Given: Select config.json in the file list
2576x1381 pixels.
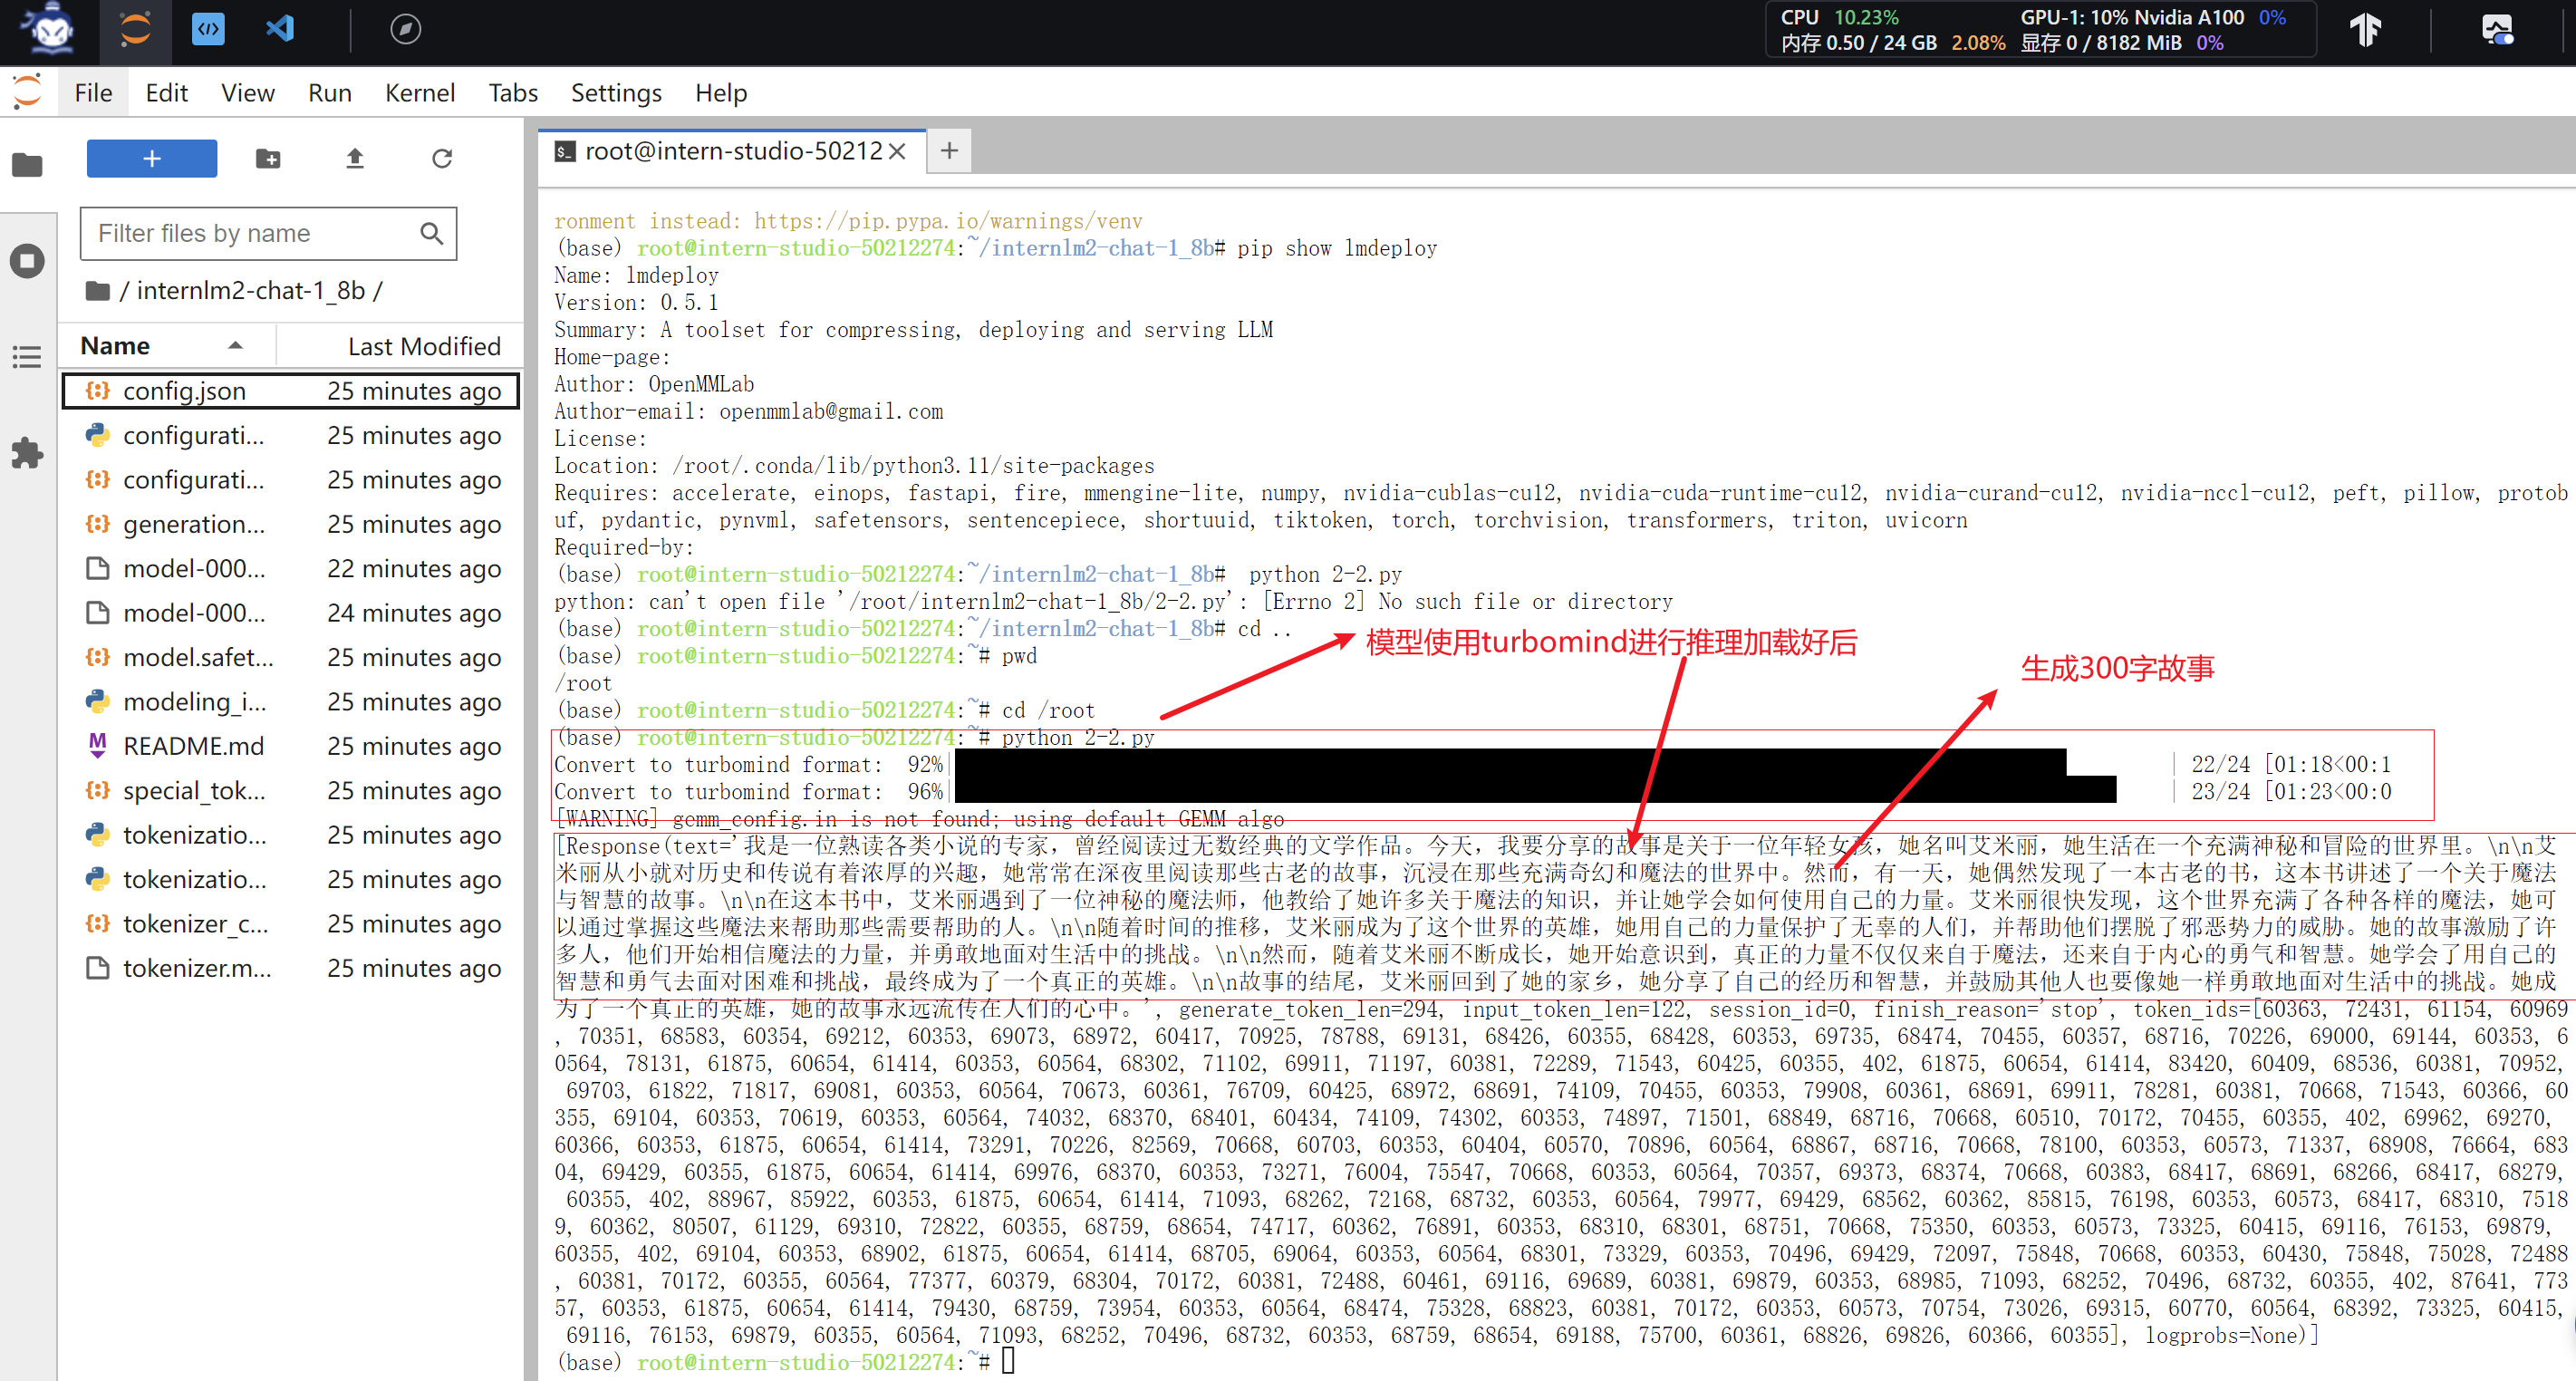Looking at the screenshot, I should click(291, 391).
